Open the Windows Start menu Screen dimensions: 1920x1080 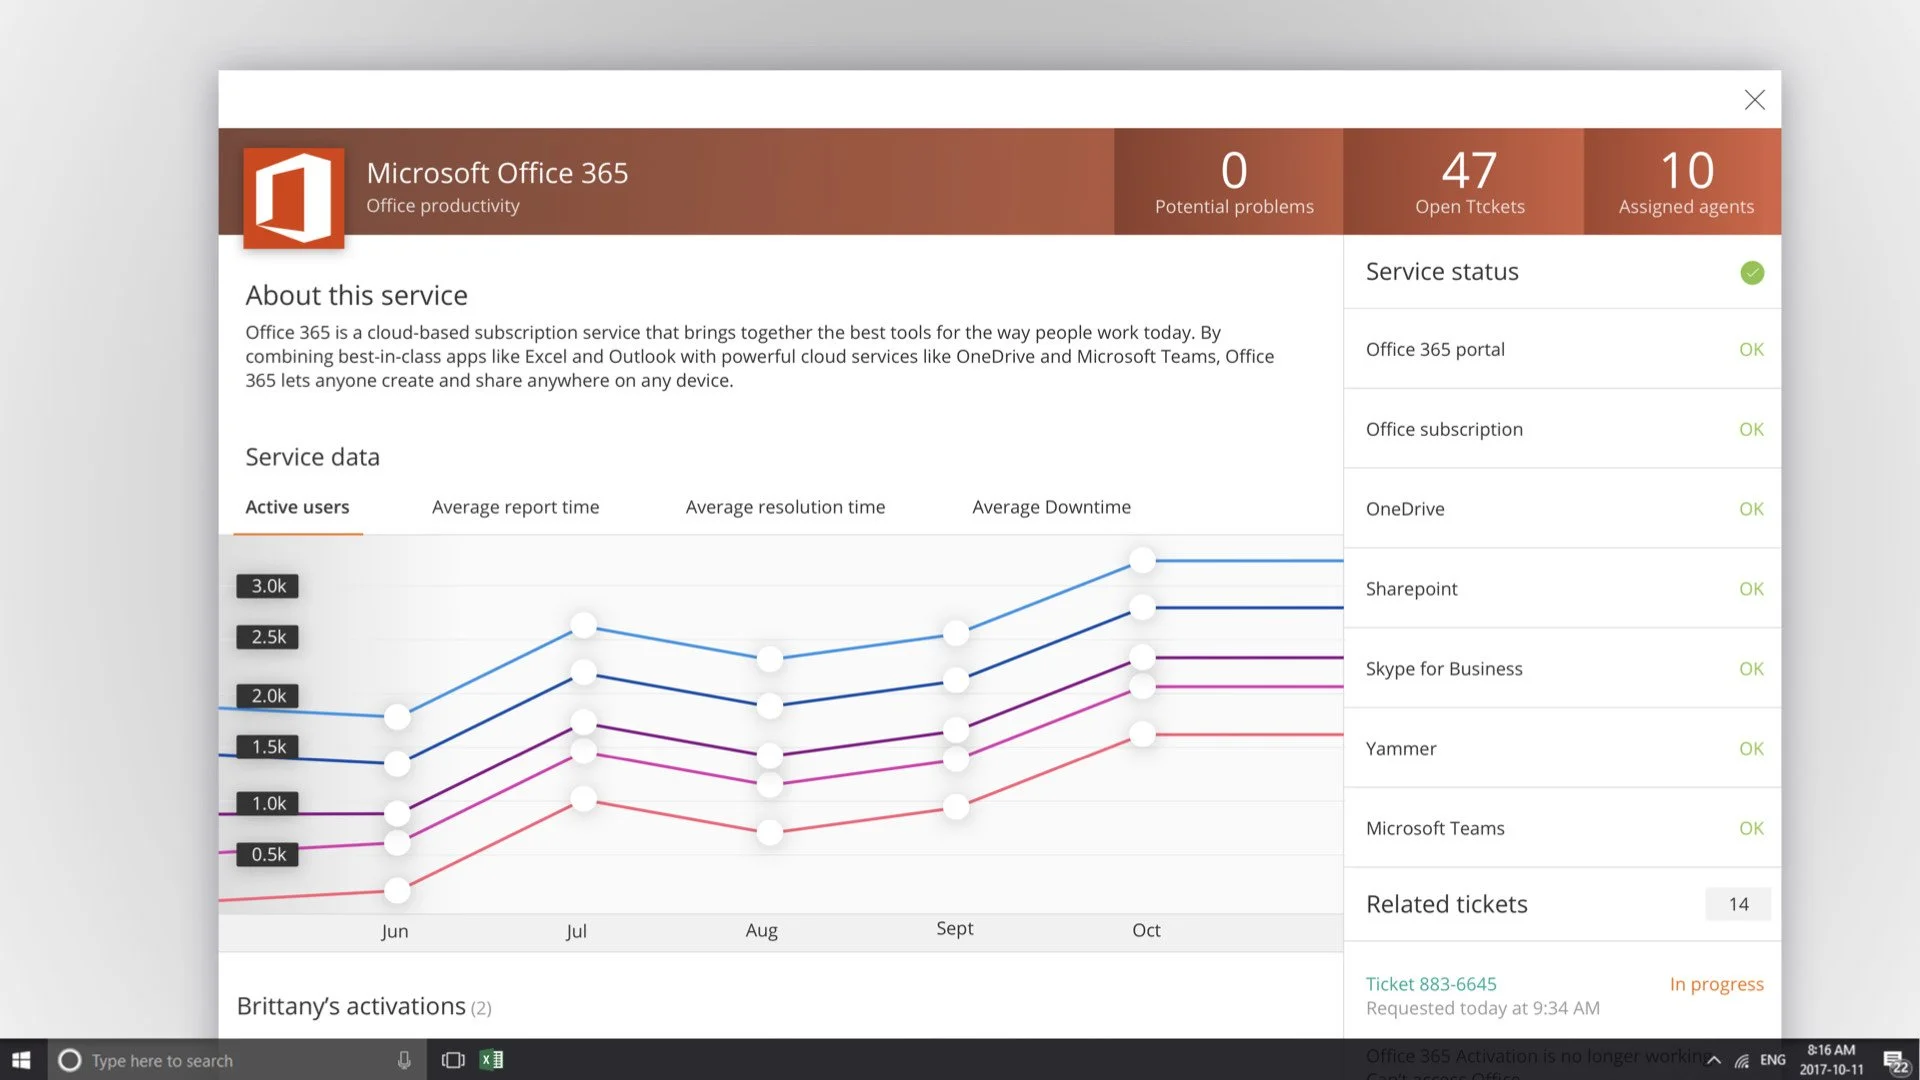[22, 1060]
